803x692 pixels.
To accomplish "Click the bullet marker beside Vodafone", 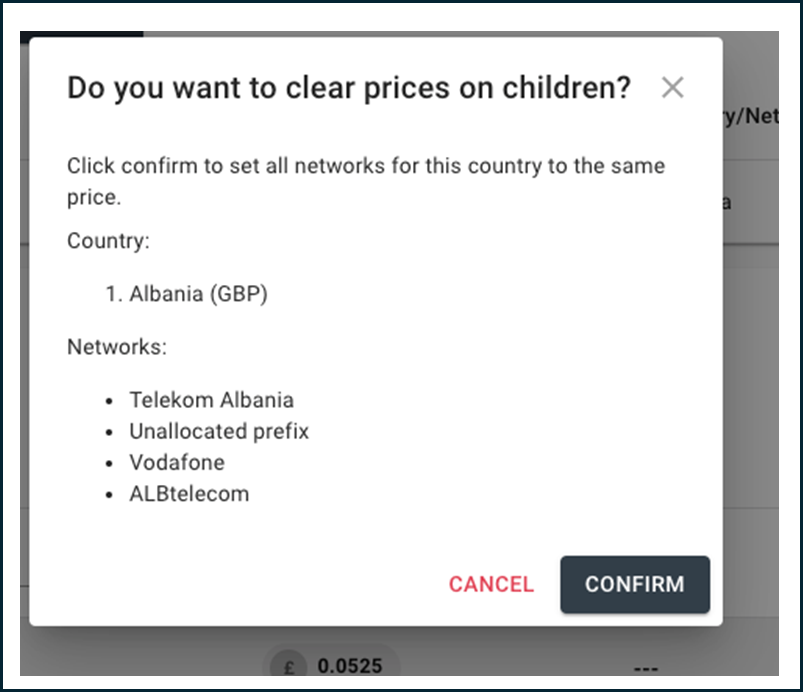I will tap(109, 464).
